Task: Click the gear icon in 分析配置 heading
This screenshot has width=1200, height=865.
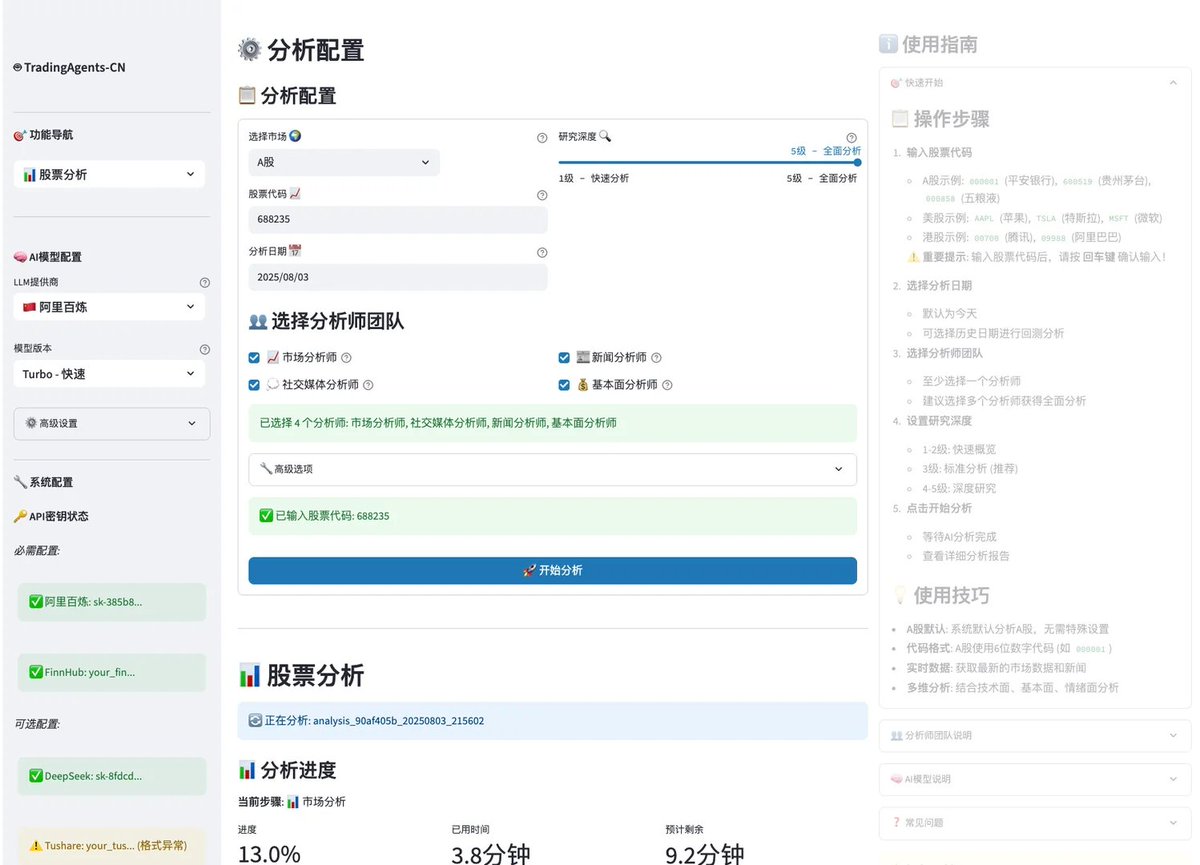Action: click(x=249, y=49)
